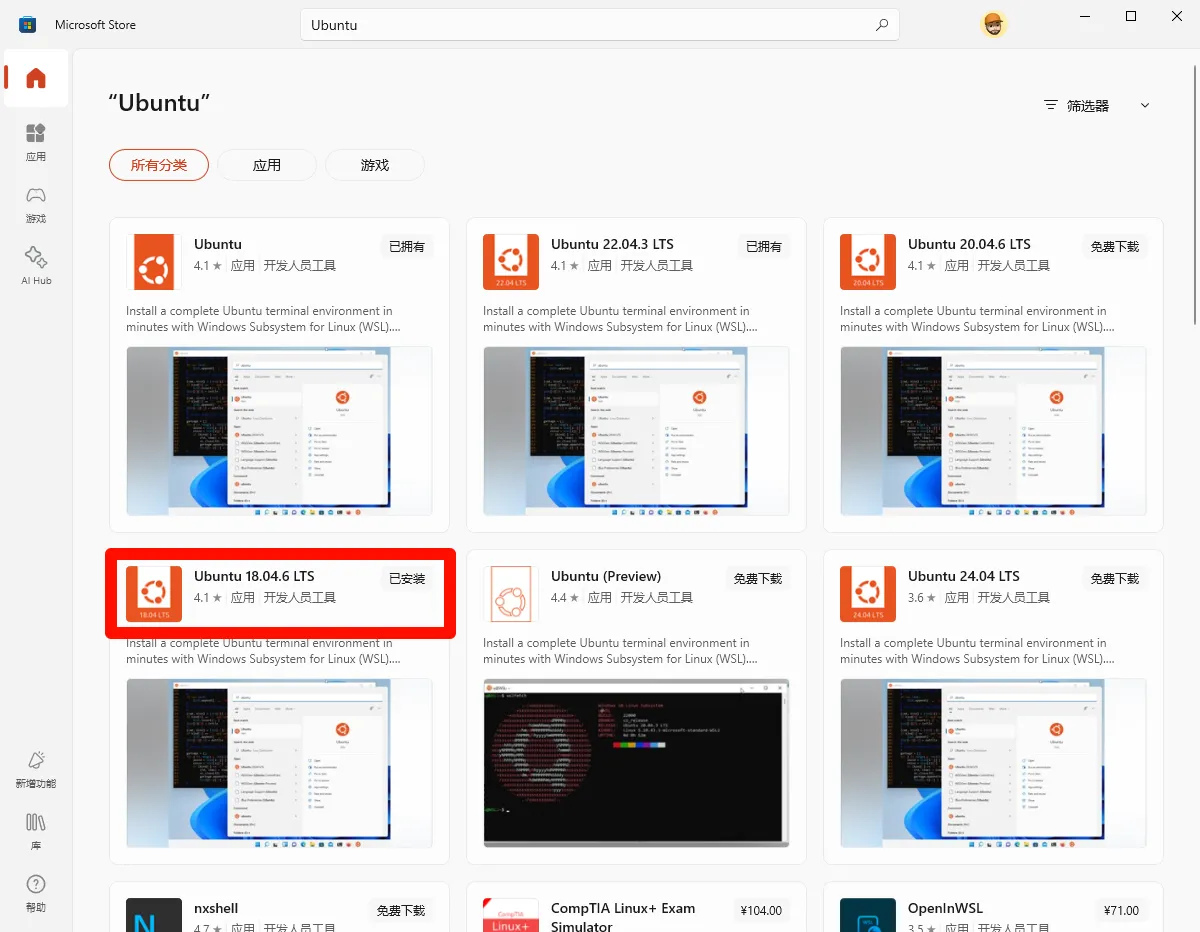Click the Microsoft Store logo icon
1200x932 pixels.
[x=28, y=24]
